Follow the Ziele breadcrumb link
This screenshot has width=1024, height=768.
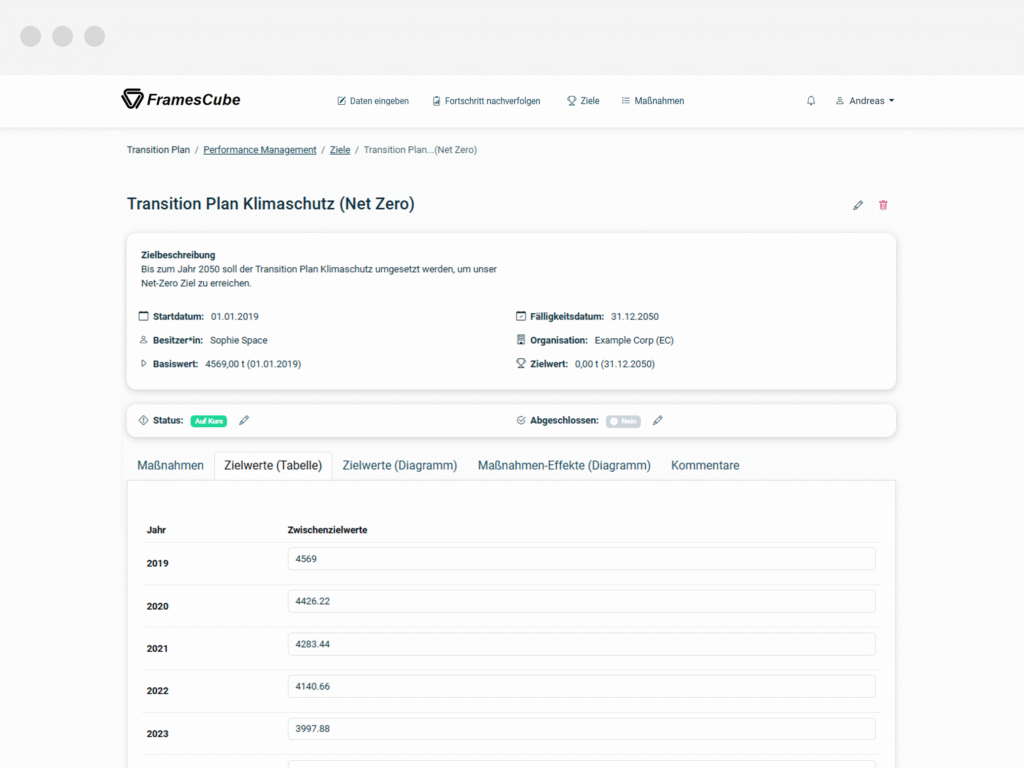point(340,150)
